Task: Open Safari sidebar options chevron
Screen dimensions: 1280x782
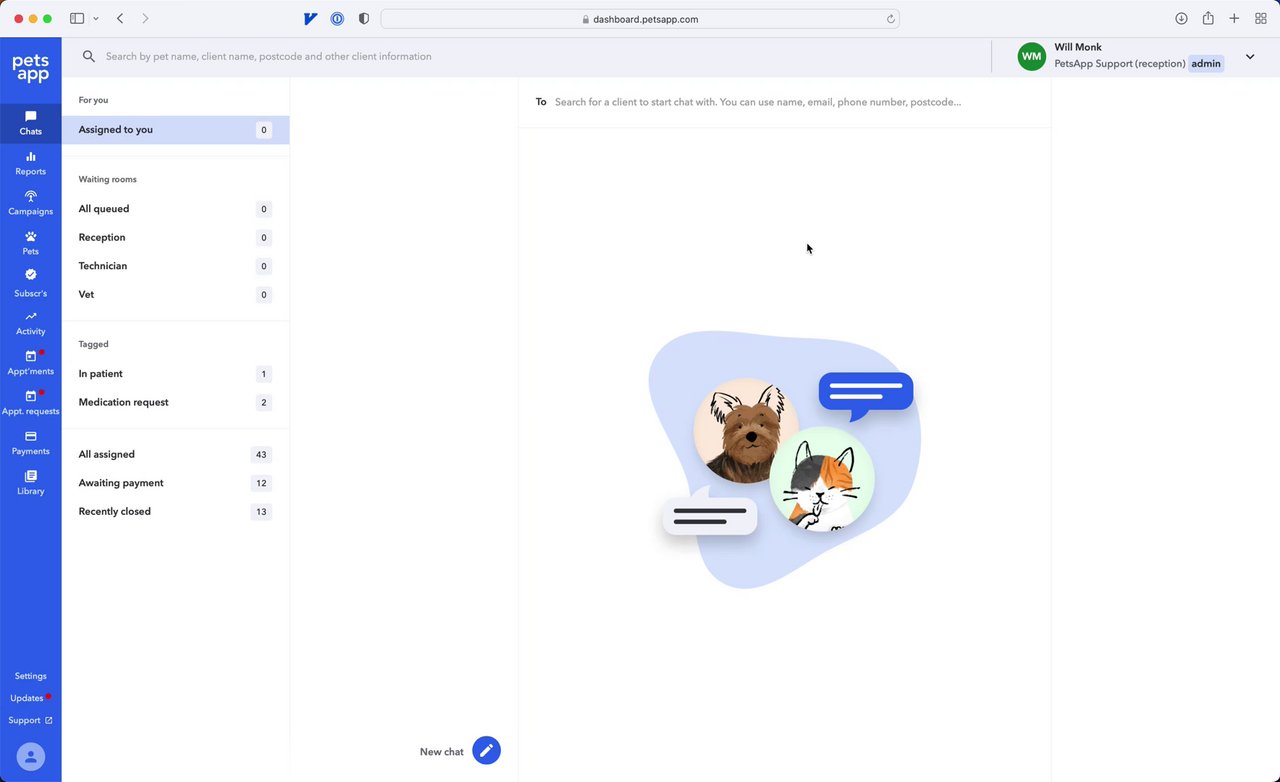Action: tap(96, 19)
